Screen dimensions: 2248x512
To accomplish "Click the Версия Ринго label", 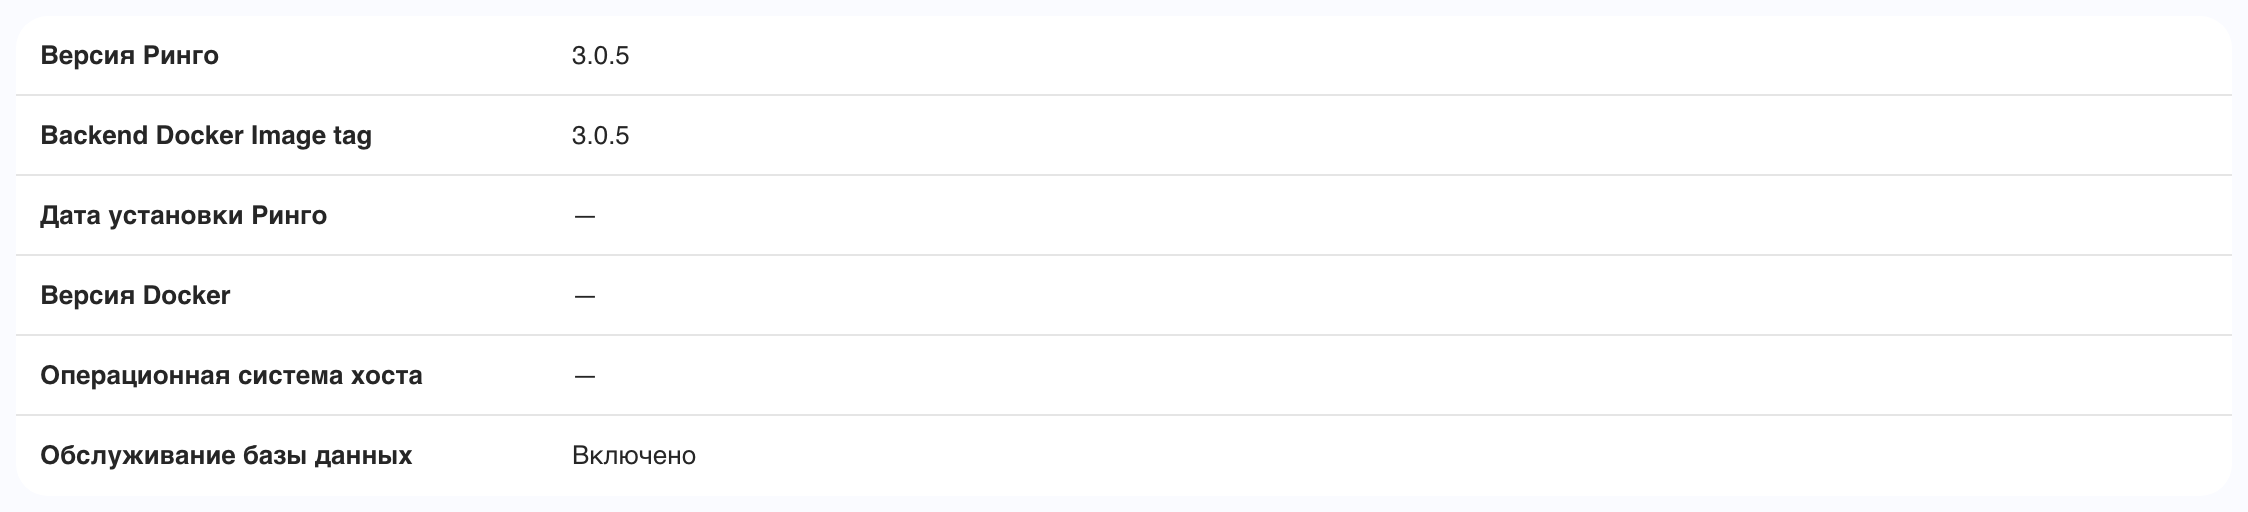I will 129,55.
